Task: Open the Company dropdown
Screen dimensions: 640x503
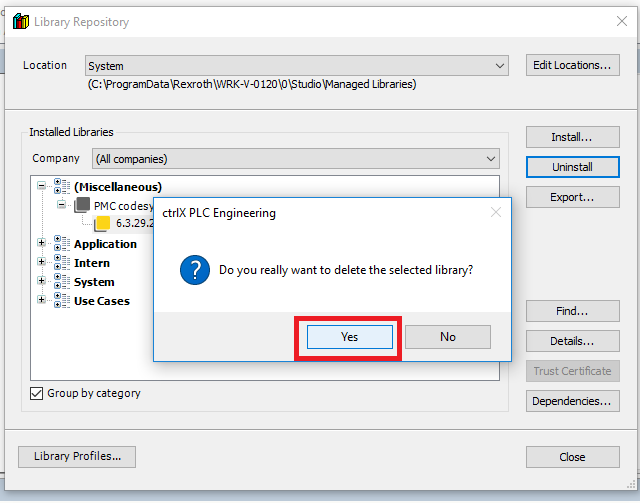Action: (x=490, y=158)
